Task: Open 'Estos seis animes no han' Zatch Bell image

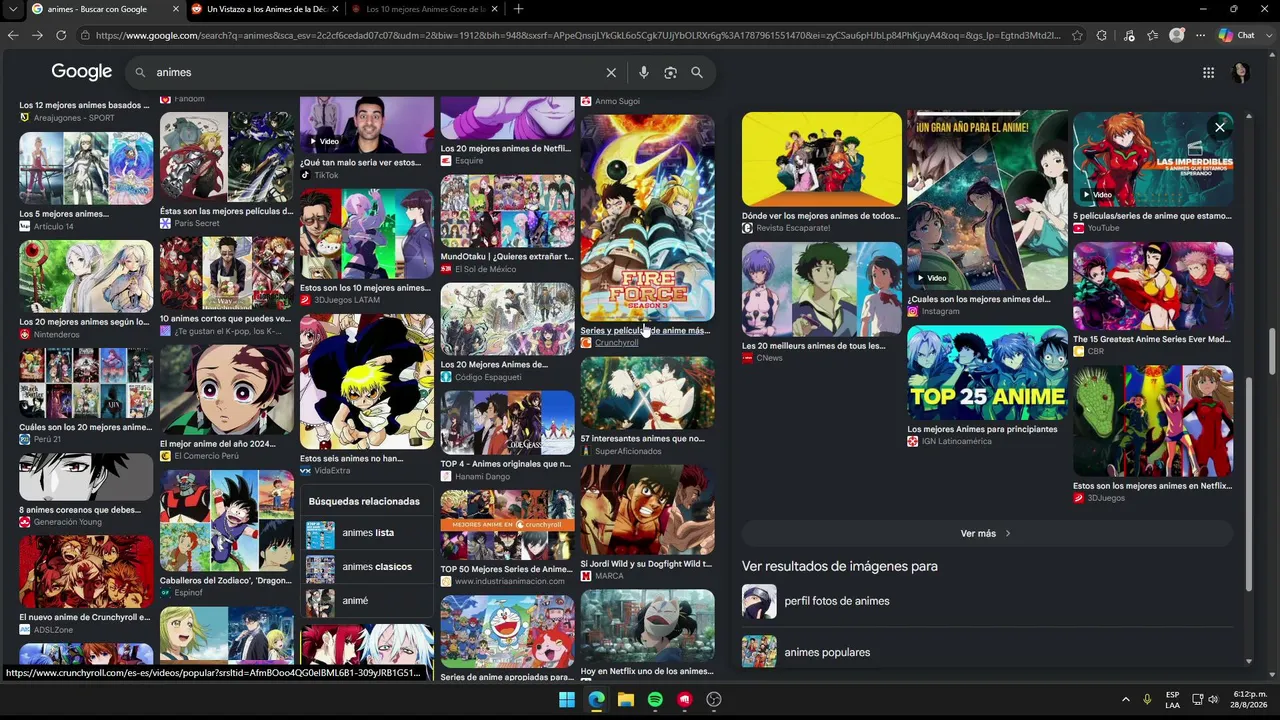Action: (x=367, y=382)
